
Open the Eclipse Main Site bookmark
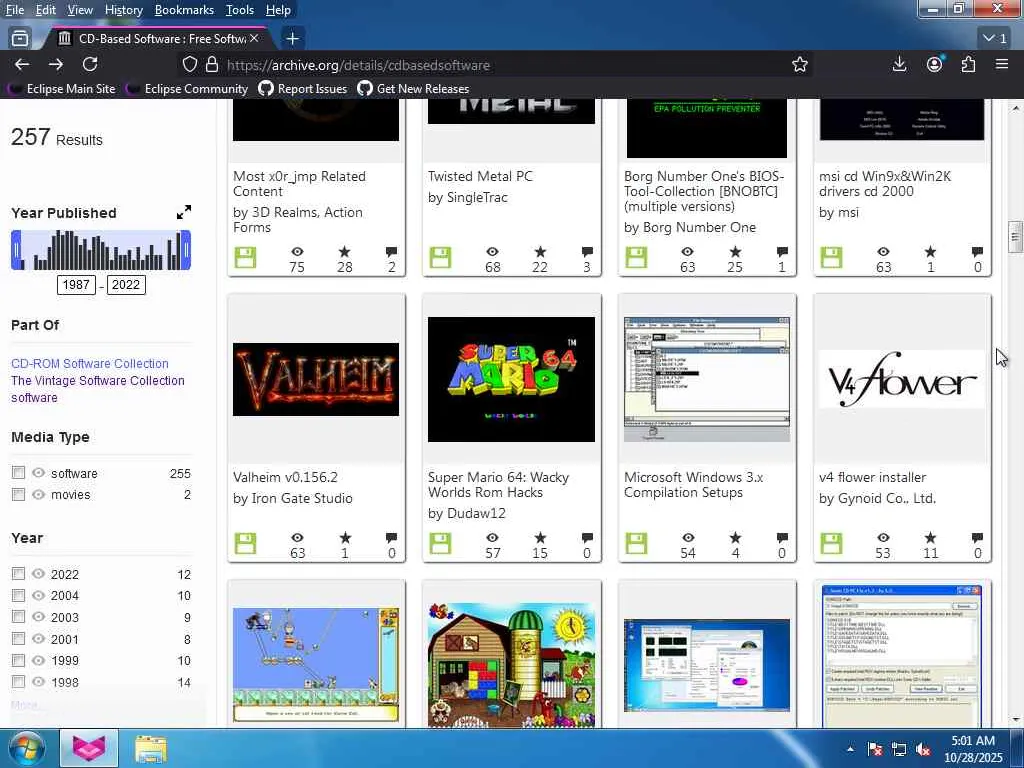(62, 89)
